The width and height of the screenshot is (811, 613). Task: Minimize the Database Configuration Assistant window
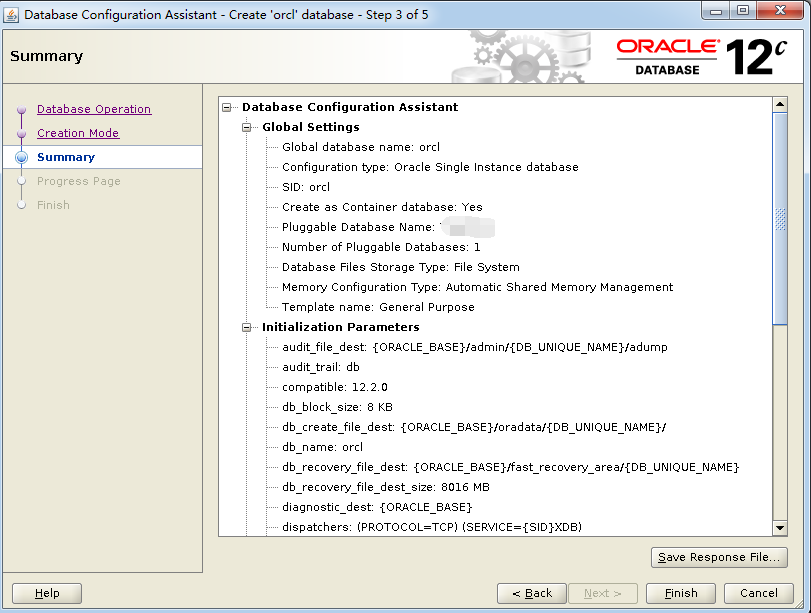(x=716, y=10)
